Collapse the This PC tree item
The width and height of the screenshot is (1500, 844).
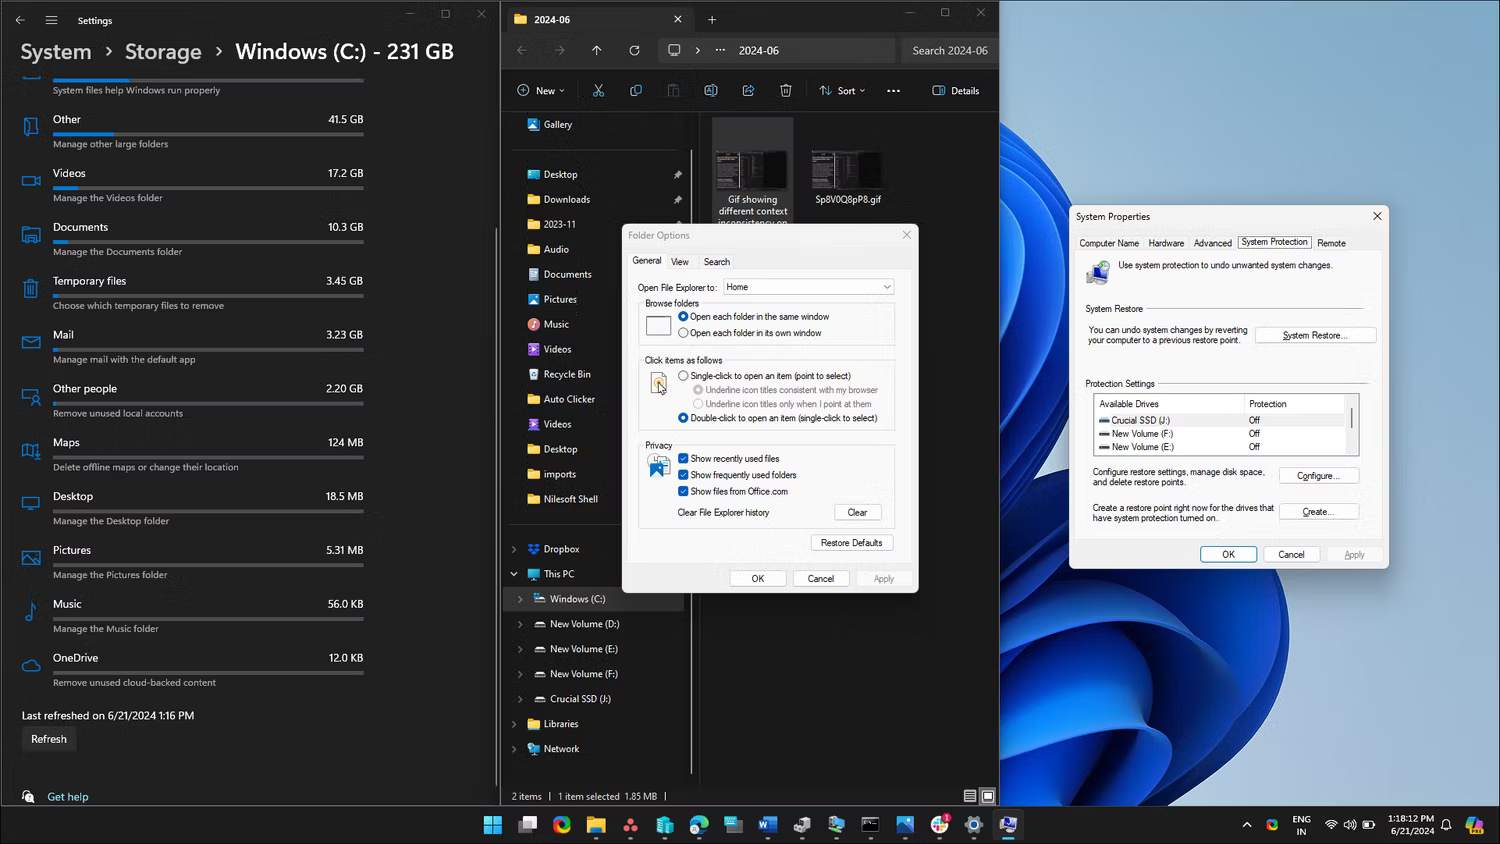(514, 573)
